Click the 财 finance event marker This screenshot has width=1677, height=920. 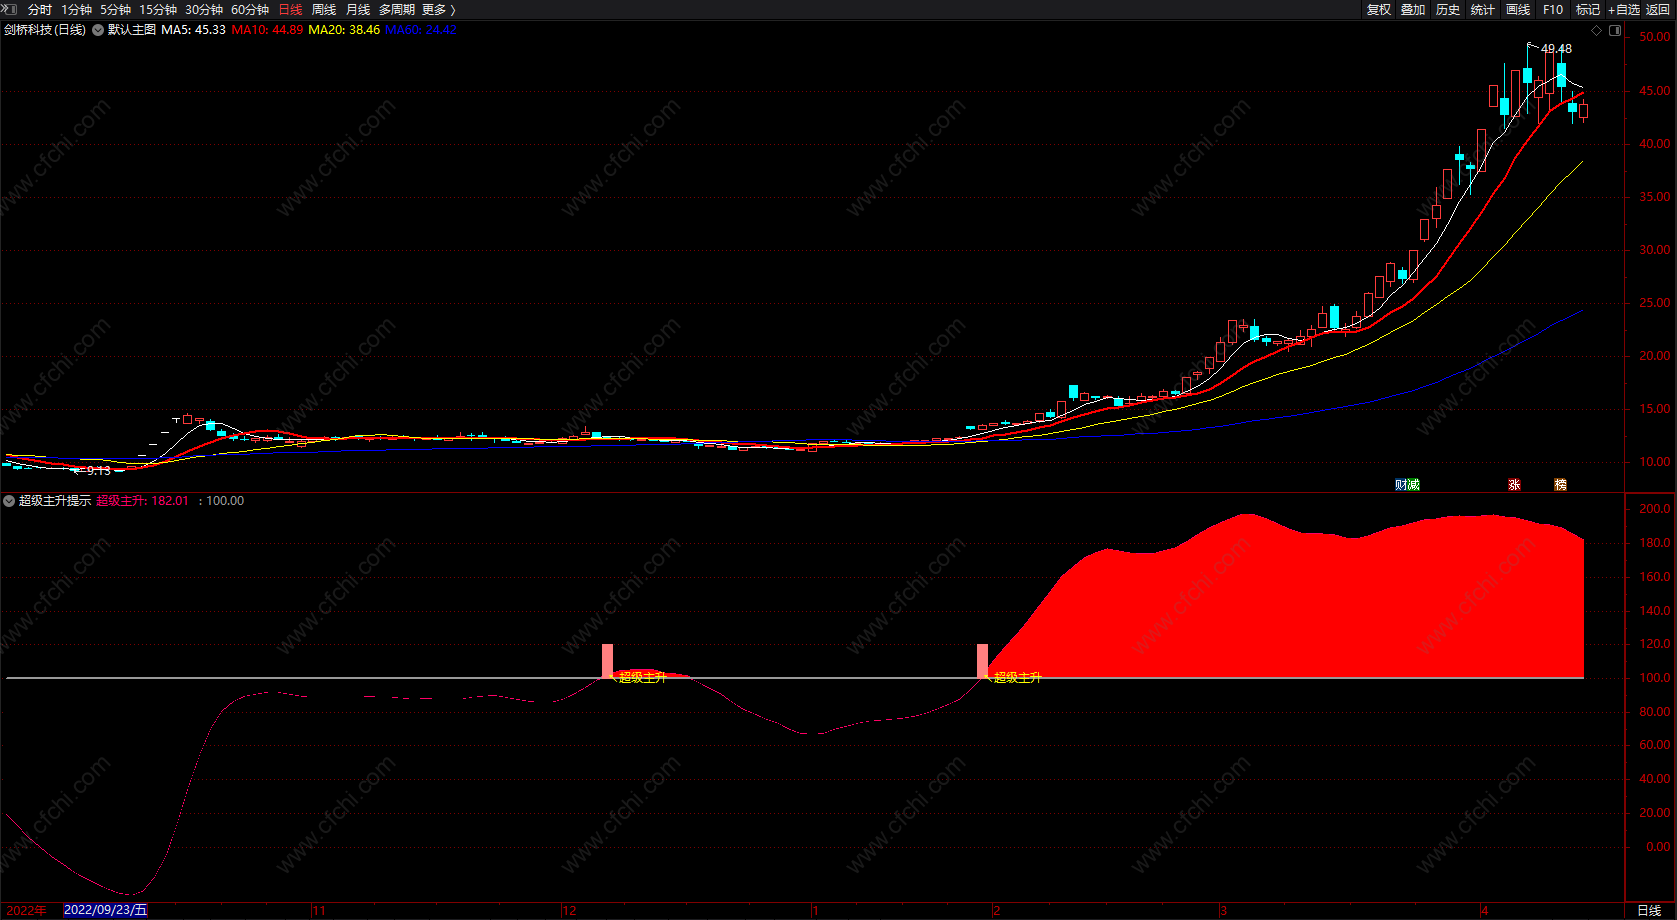1401,485
